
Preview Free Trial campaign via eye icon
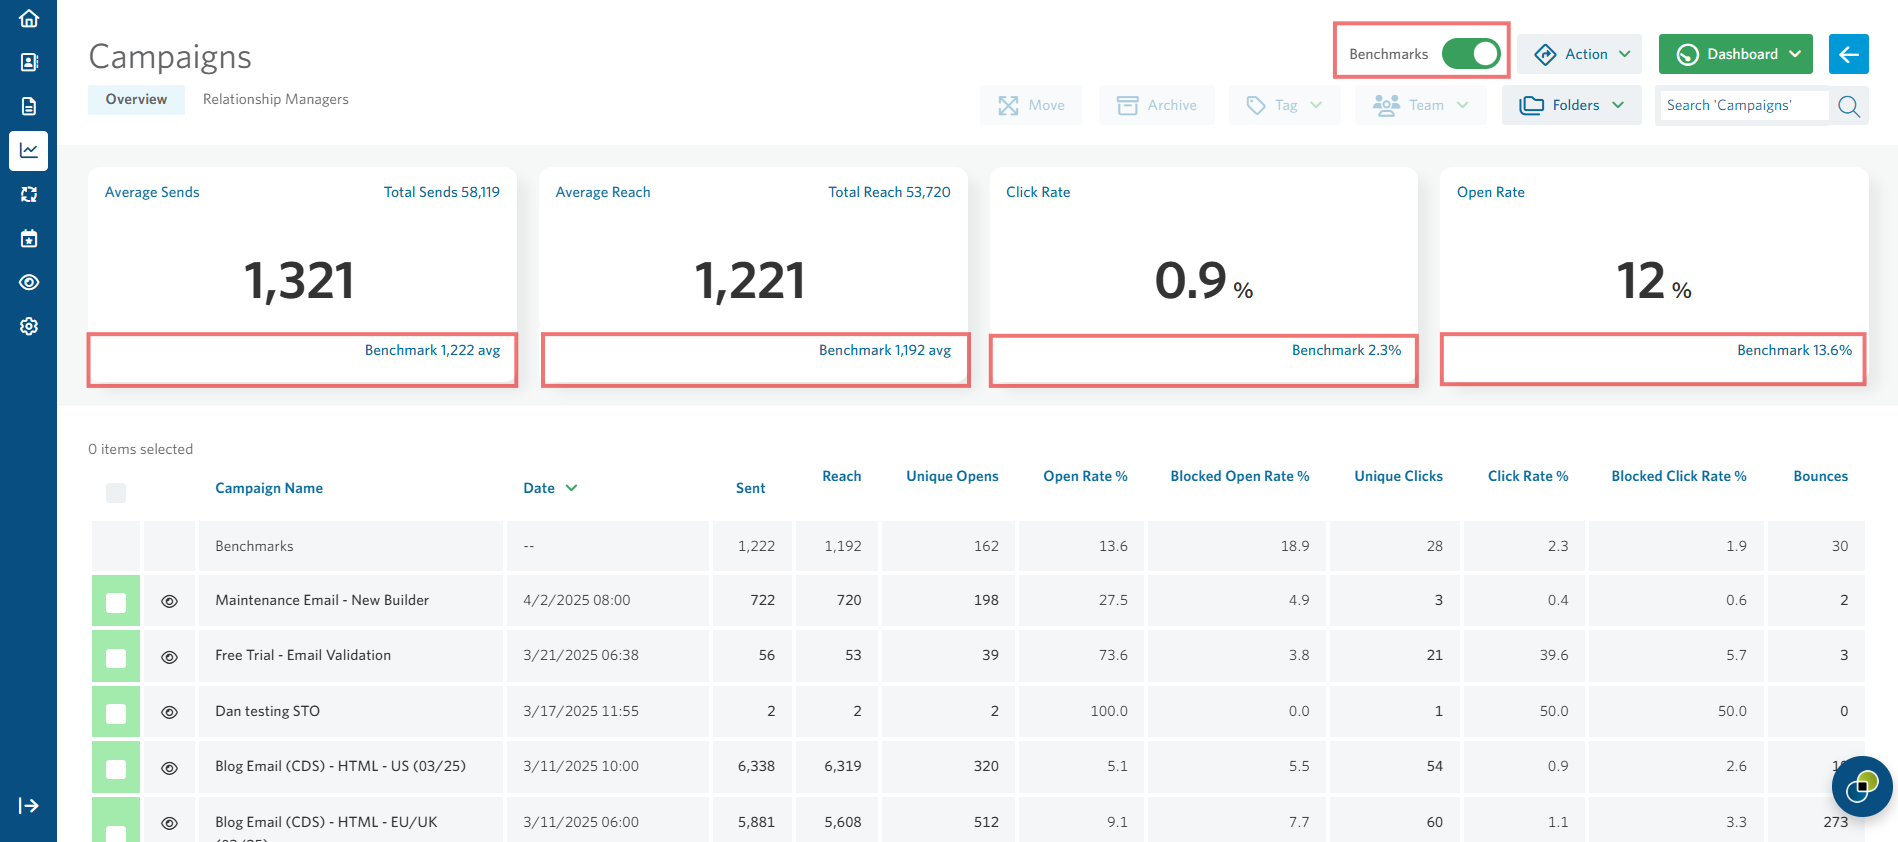(170, 657)
